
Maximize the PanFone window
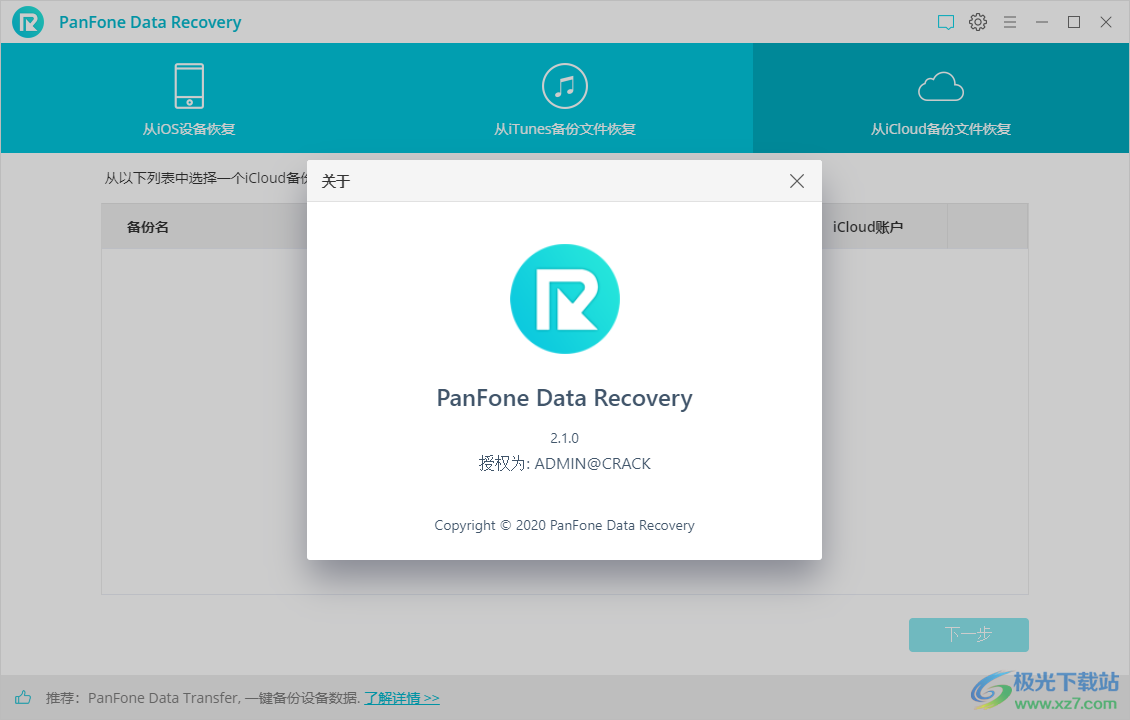1074,22
